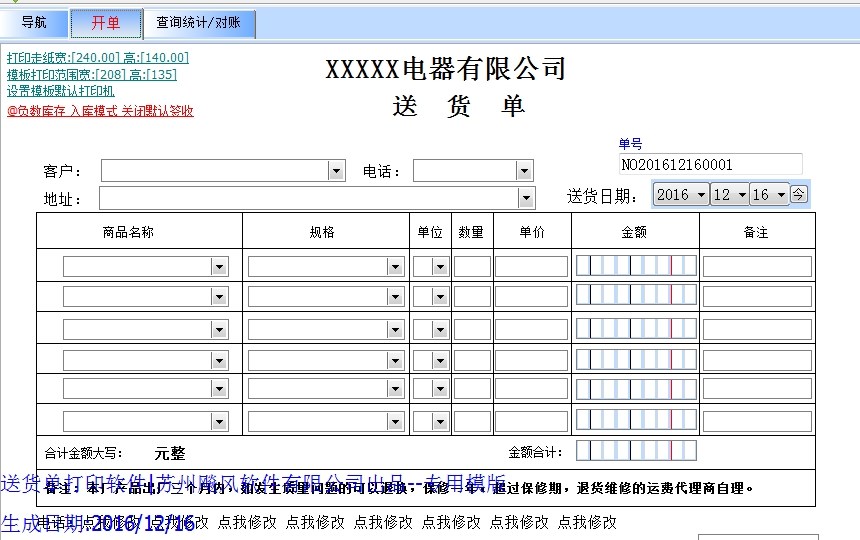Click the 单号 order number field
Image resolution: width=860 pixels, height=540 pixels.
[x=710, y=164]
